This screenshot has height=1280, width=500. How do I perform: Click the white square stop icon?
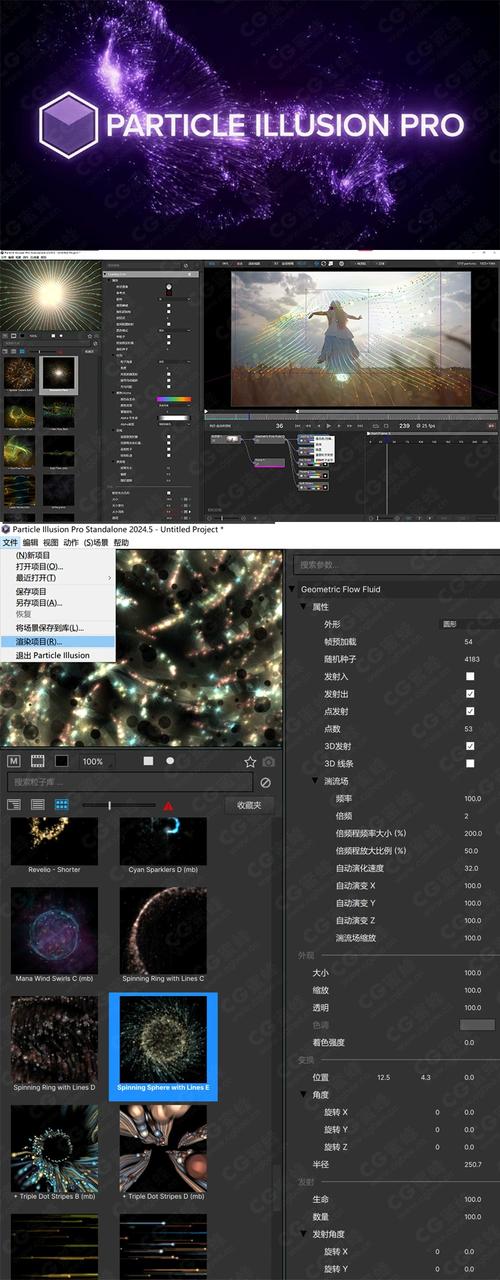coord(149,761)
